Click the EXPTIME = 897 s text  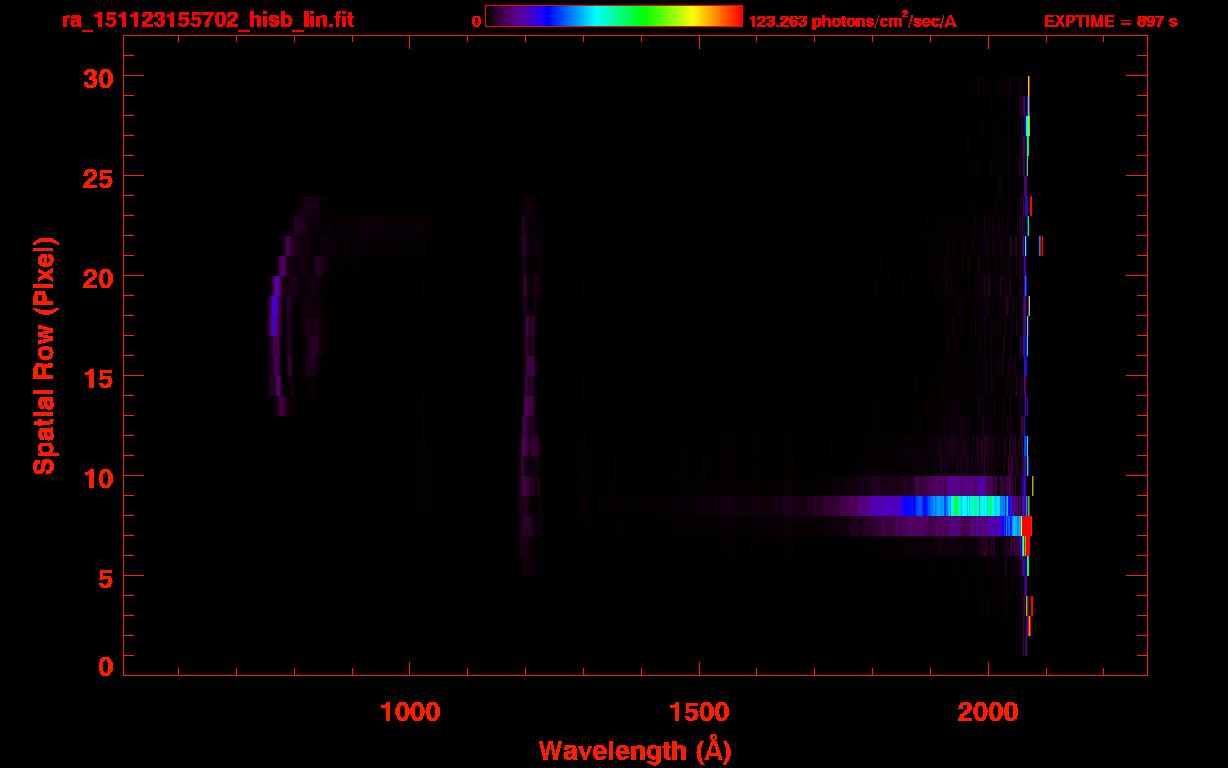(1110, 21)
